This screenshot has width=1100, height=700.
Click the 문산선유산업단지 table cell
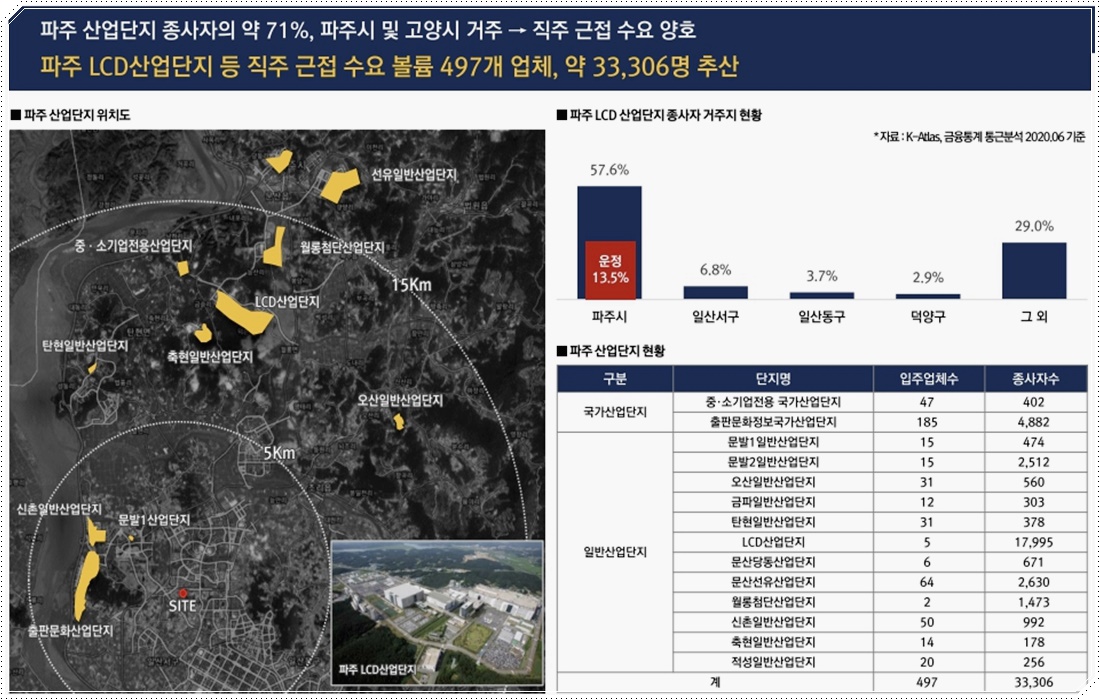pos(773,581)
